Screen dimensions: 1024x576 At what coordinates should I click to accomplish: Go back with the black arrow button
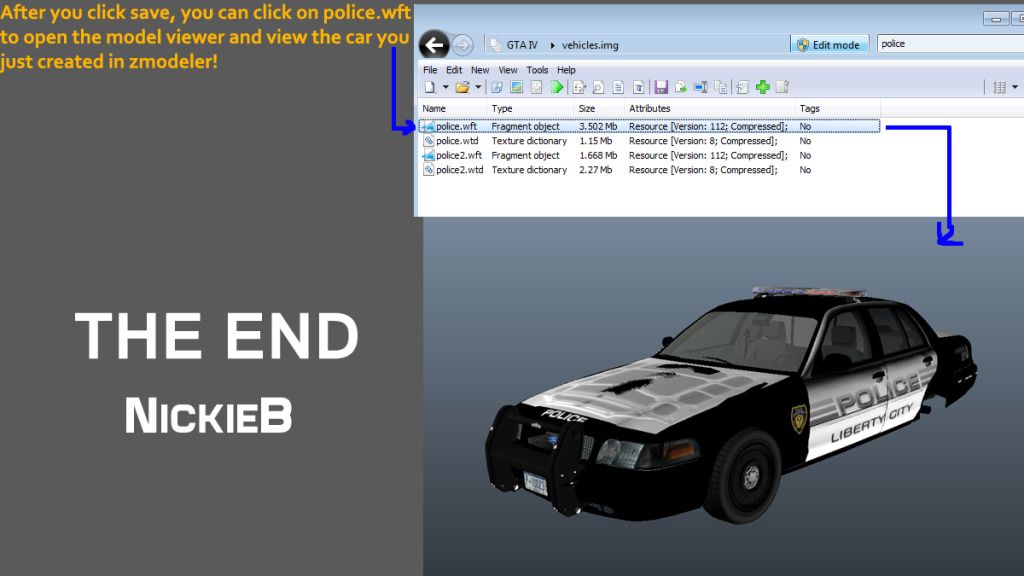pos(434,45)
